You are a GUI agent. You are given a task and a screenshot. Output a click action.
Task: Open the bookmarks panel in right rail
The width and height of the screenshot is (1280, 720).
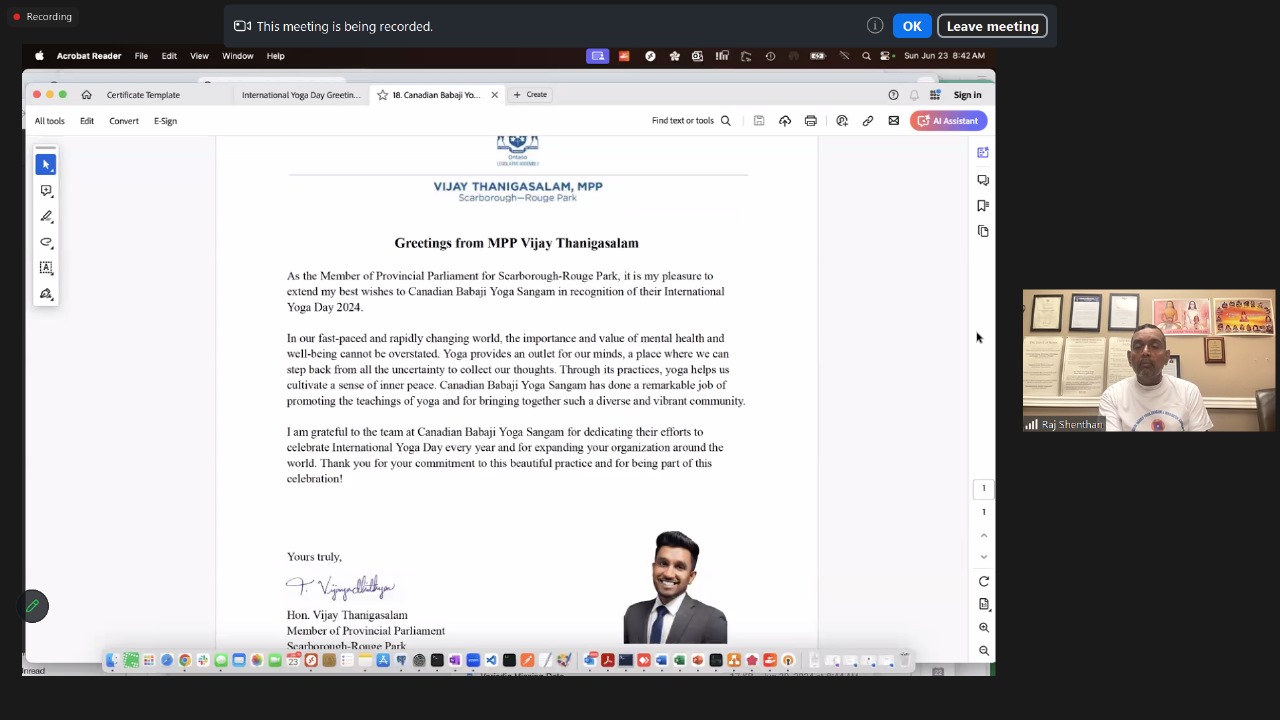click(x=983, y=206)
